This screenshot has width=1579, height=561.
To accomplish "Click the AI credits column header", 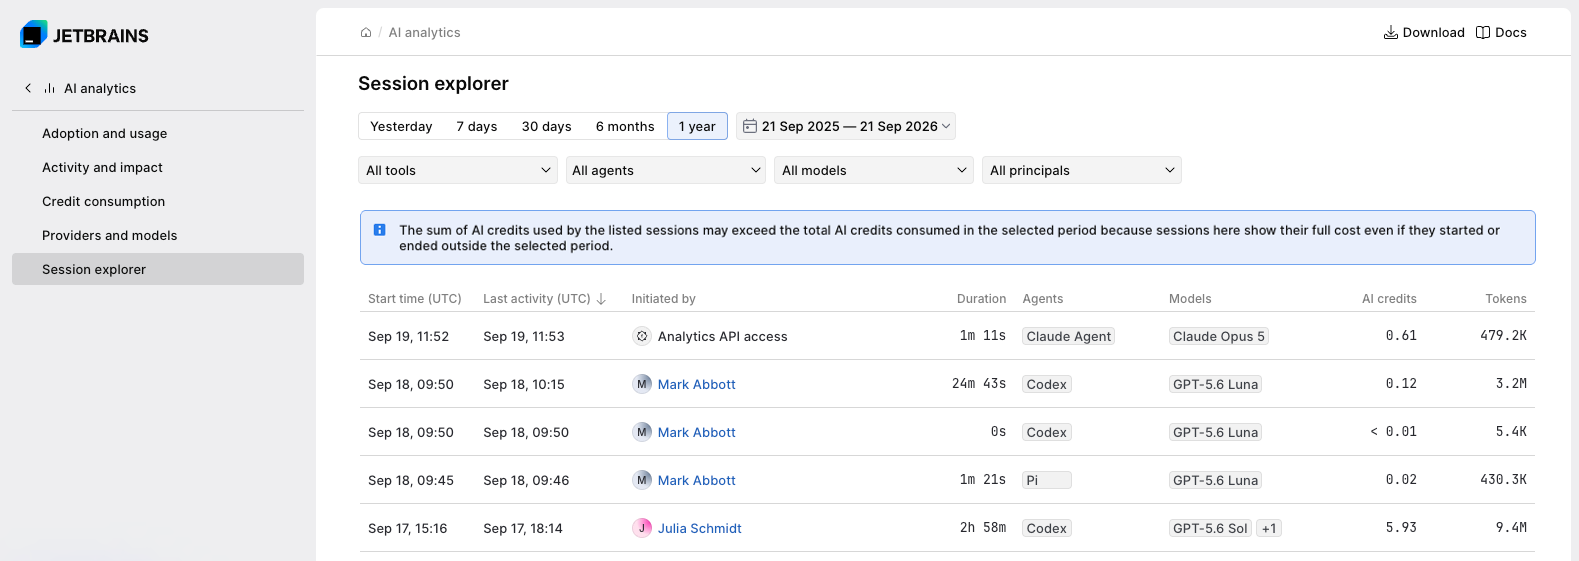I will 1389,298.
